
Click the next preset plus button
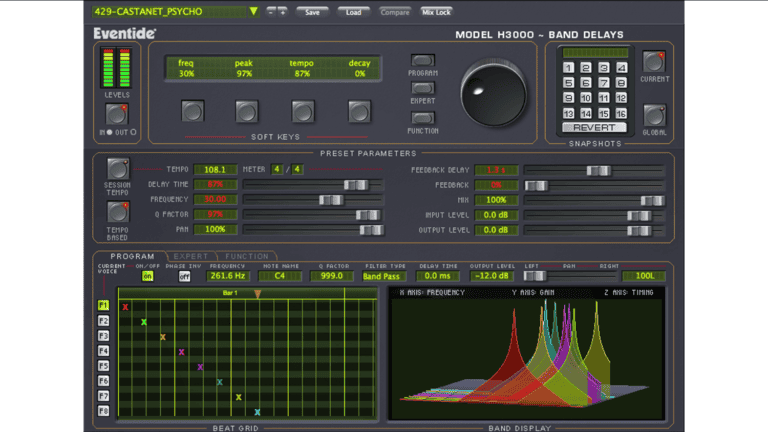tap(283, 12)
